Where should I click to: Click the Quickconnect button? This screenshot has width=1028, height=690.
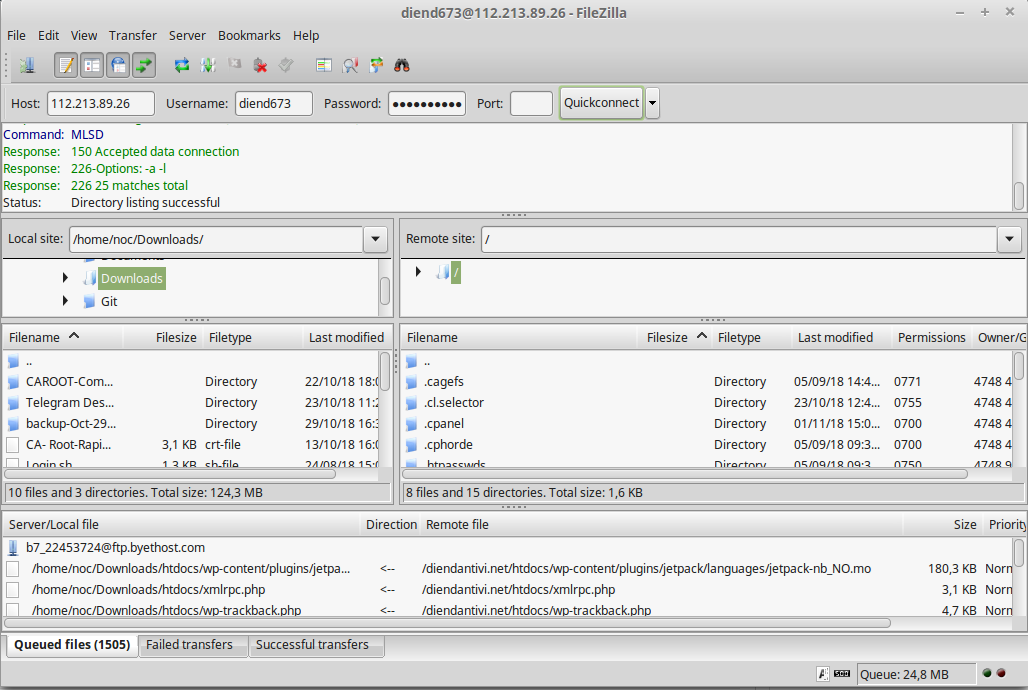click(601, 103)
